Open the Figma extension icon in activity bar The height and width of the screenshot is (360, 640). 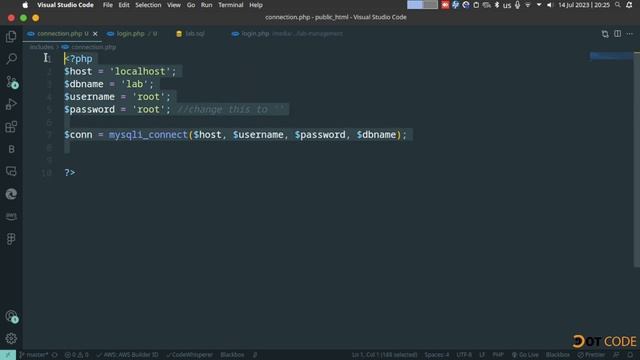[11, 239]
